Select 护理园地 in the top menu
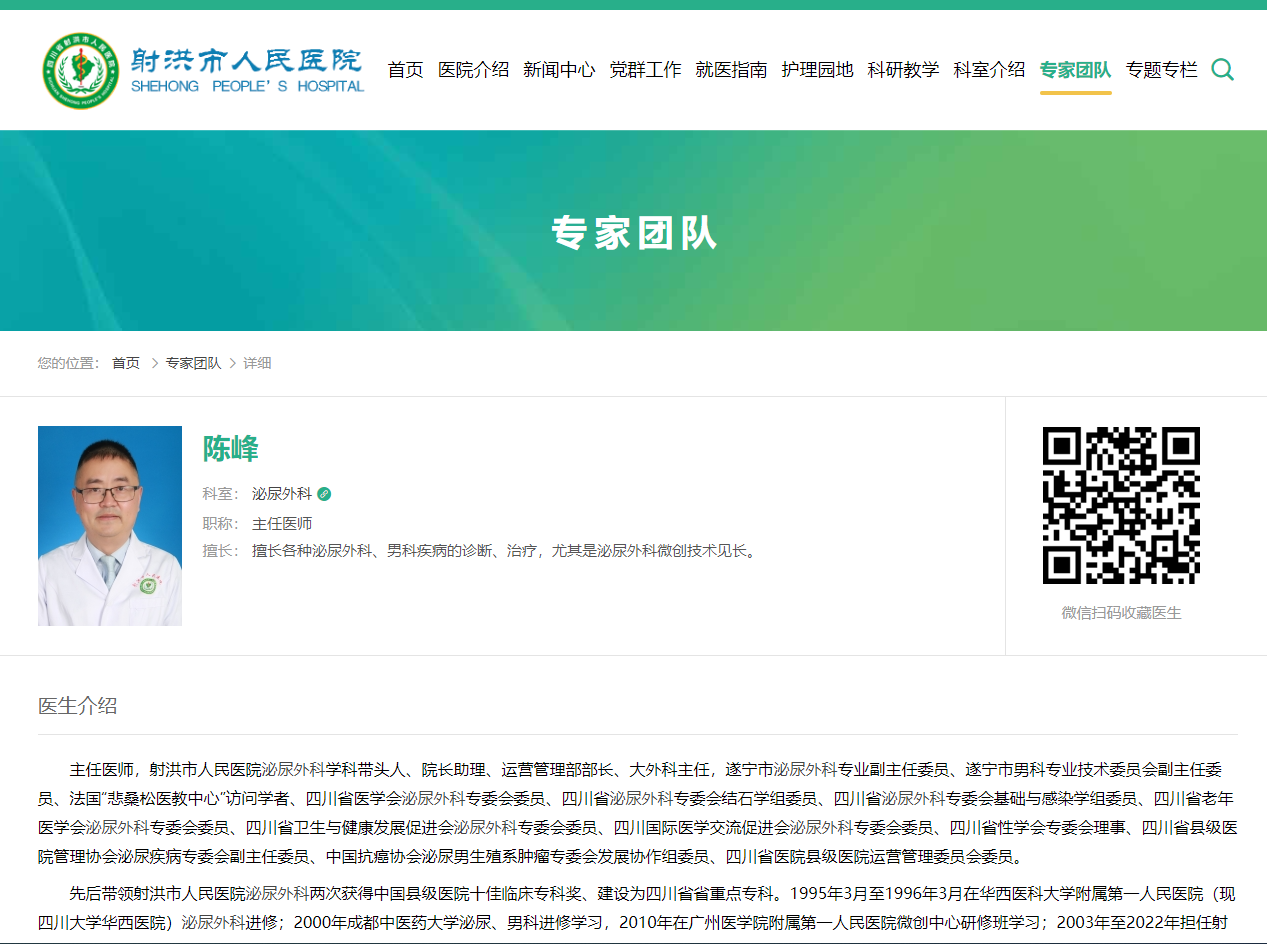The image size is (1267, 944). pos(817,70)
